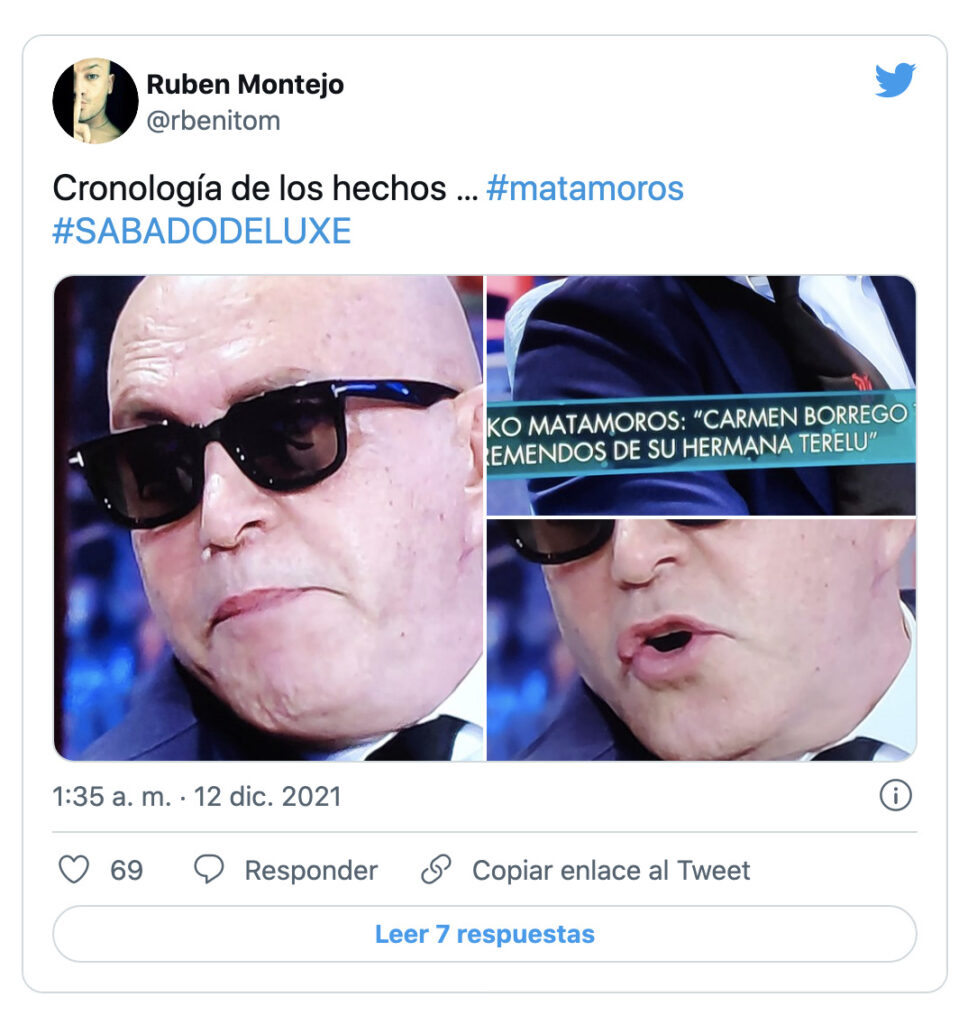Image resolution: width=977 pixels, height=1024 pixels.
Task: Open the top-right caption banner photo
Action: tap(701, 395)
